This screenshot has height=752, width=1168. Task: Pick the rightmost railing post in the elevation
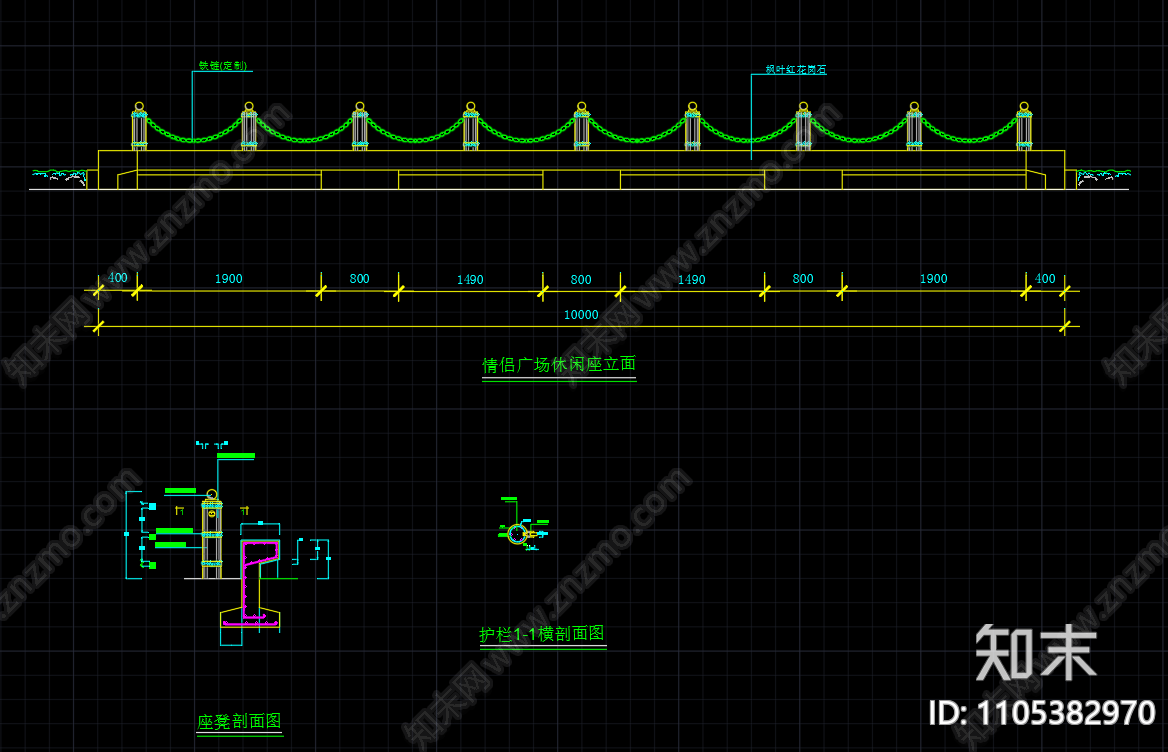[1023, 127]
